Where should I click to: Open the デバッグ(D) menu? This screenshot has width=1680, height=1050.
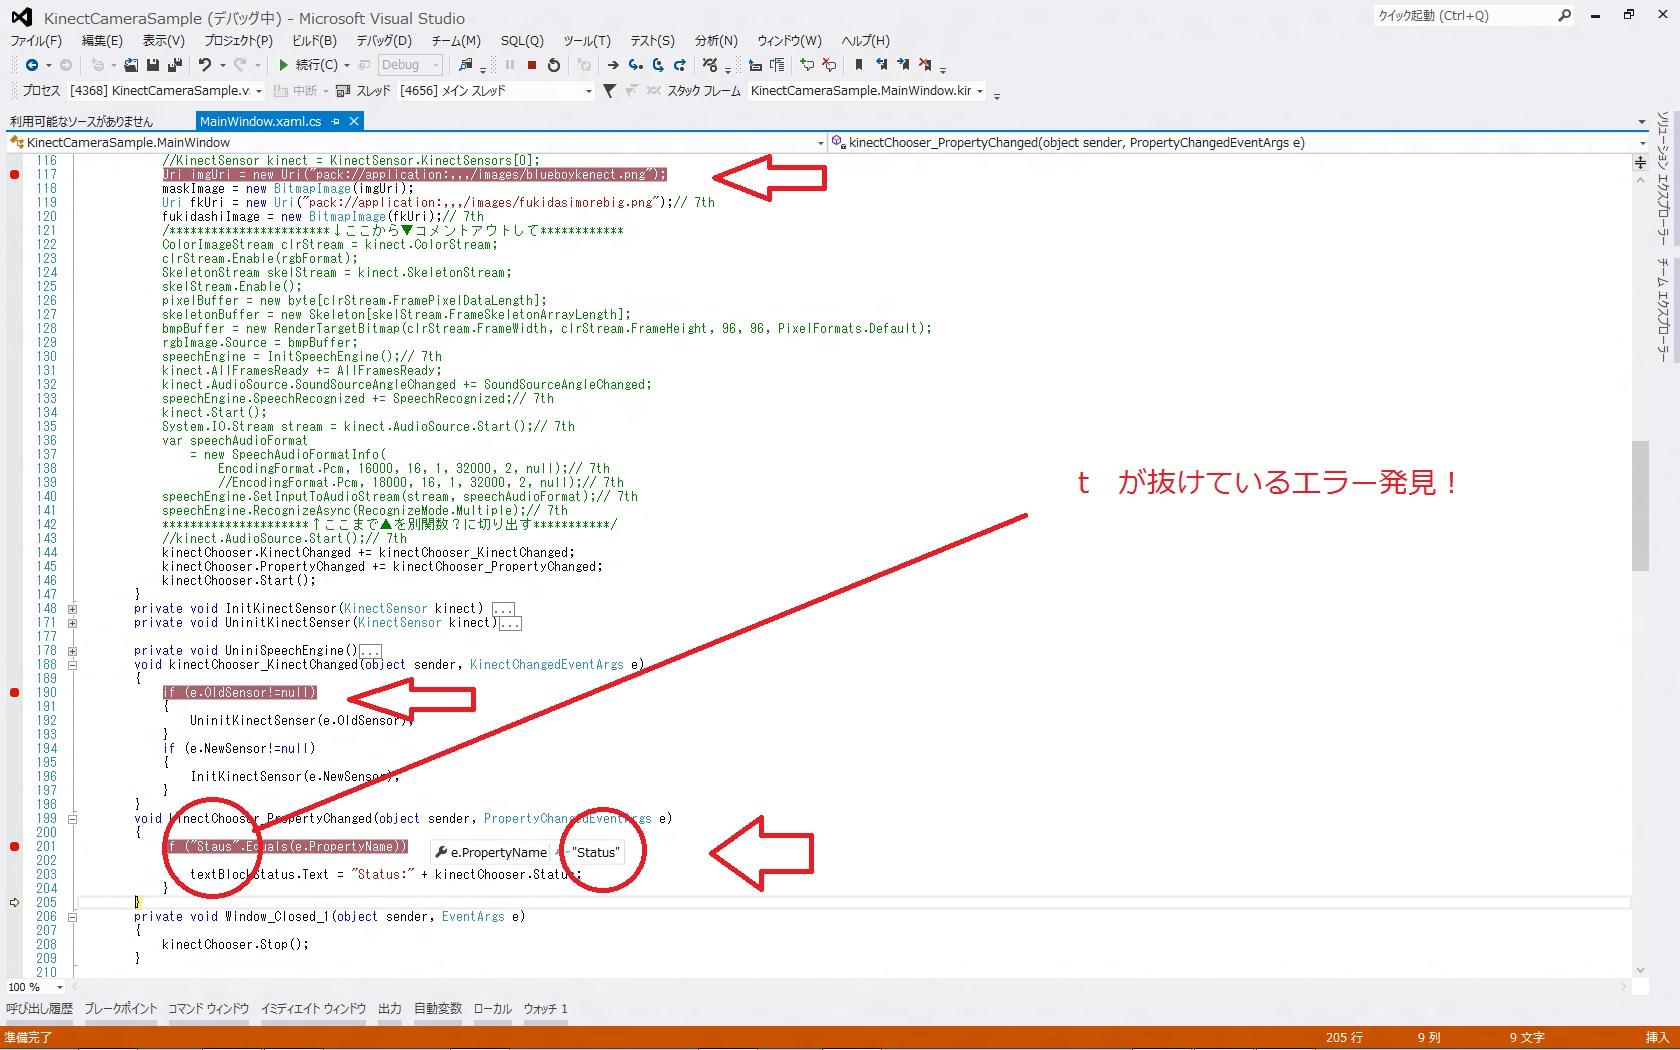tap(384, 41)
